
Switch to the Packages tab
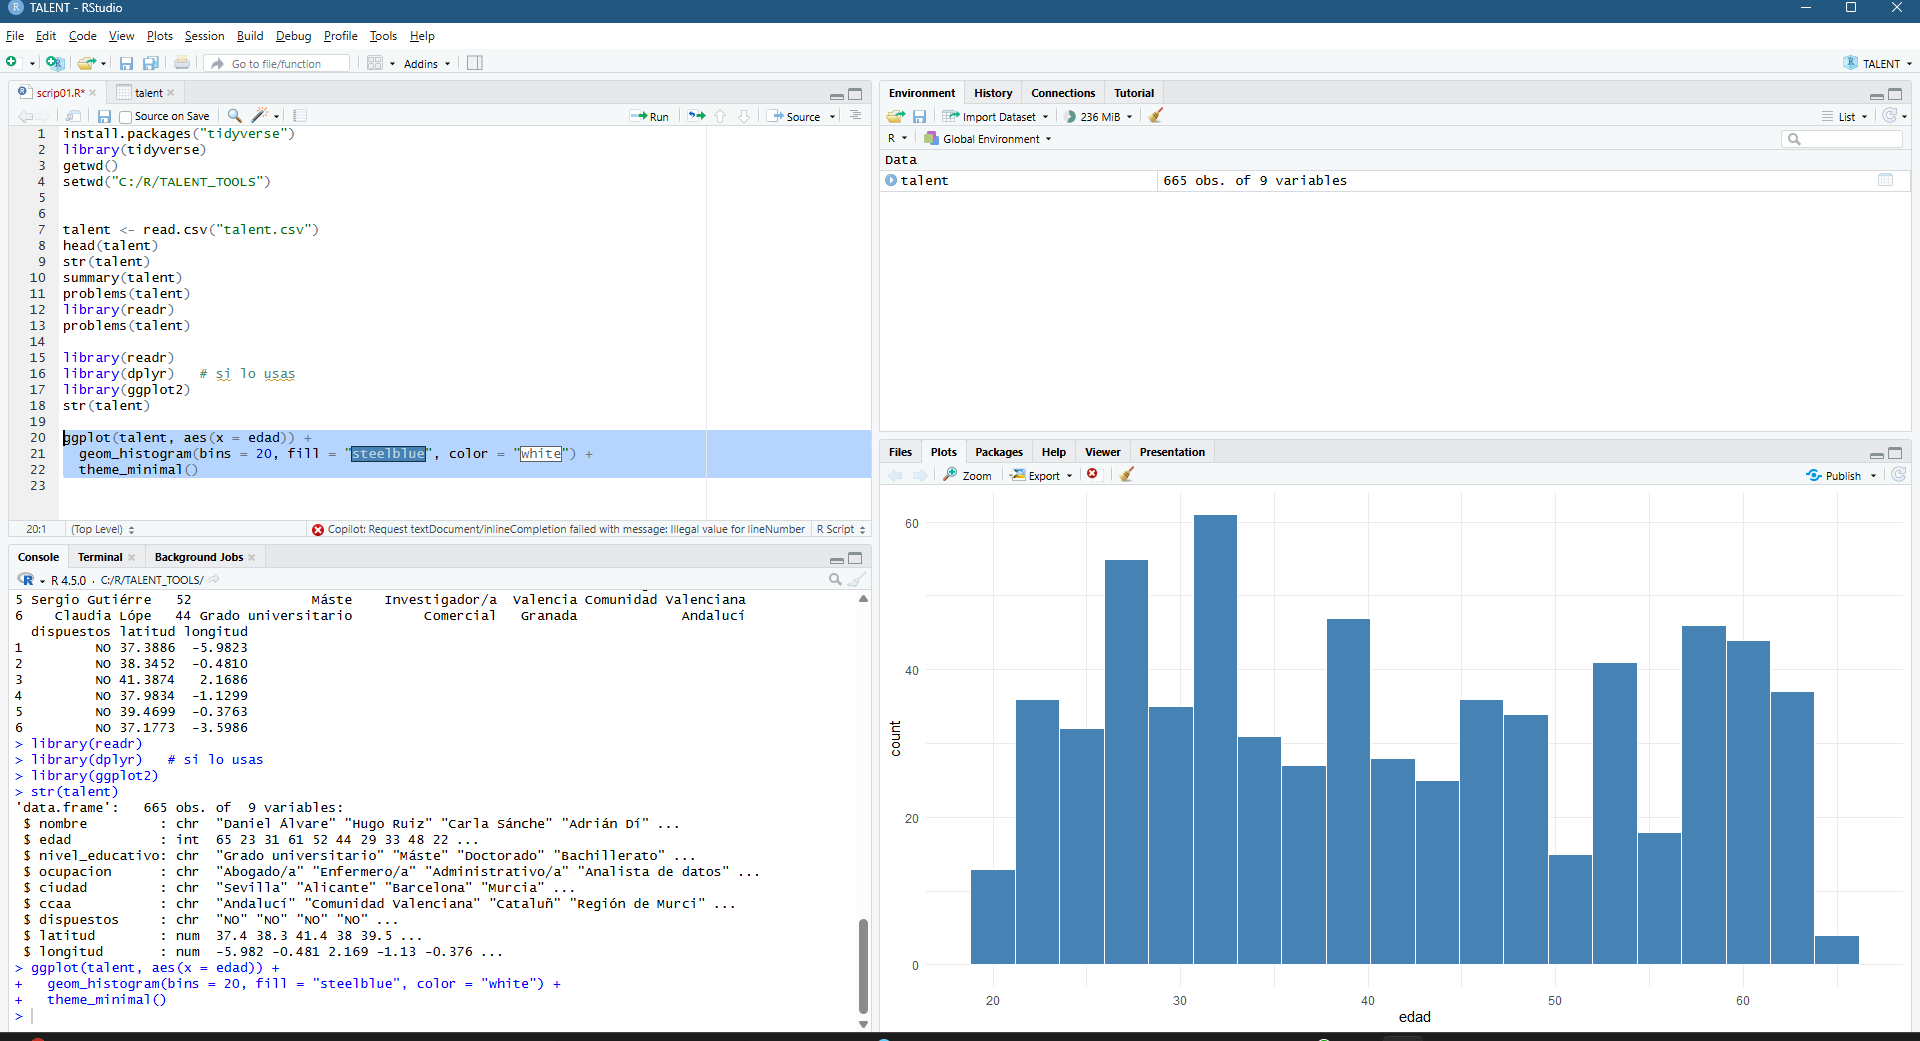[x=998, y=452]
